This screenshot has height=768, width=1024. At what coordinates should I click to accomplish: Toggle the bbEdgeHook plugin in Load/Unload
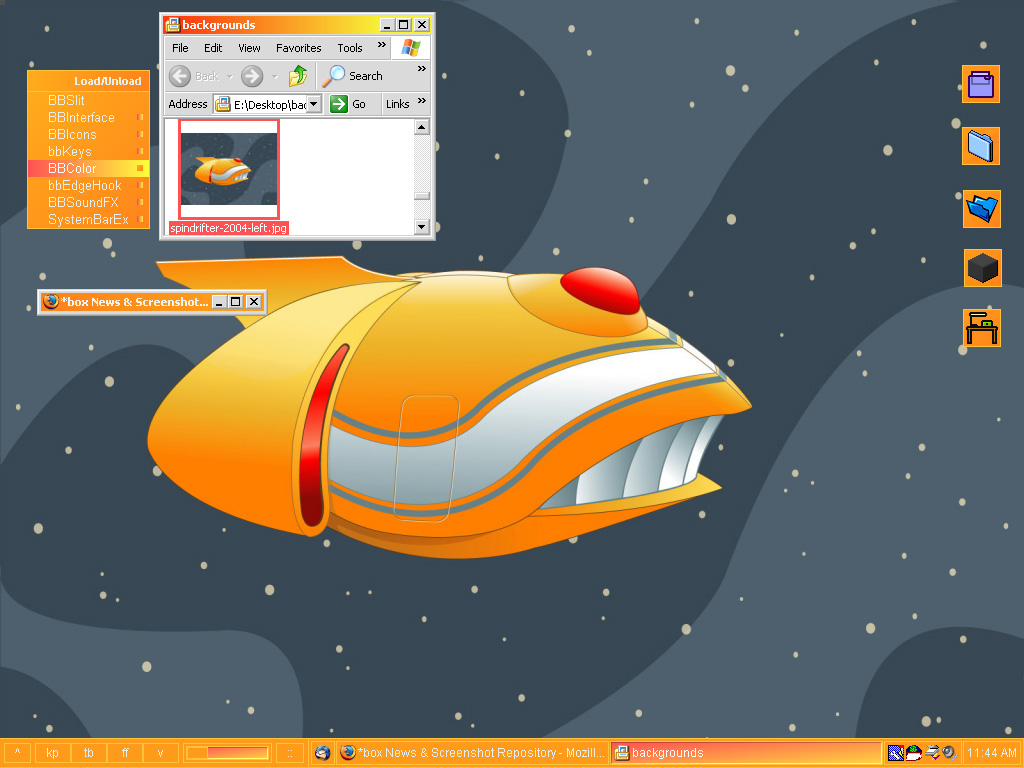tap(89, 185)
